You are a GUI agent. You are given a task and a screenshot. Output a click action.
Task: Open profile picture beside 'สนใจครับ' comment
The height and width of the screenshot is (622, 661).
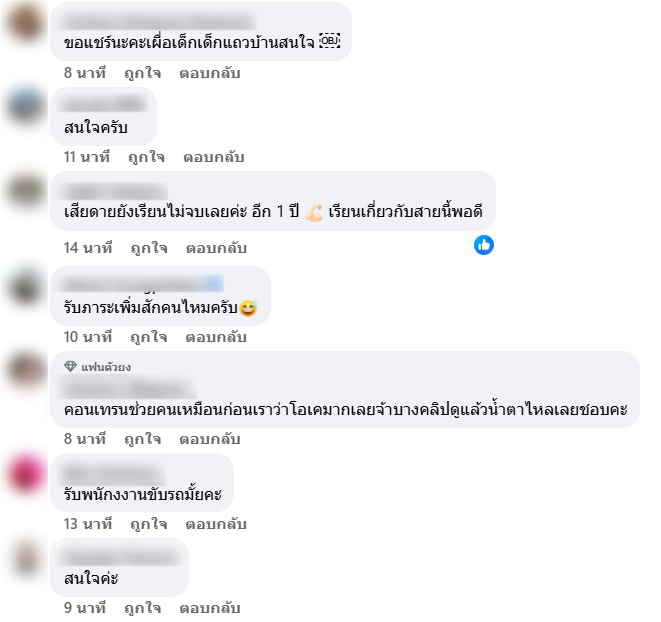pyautogui.click(x=26, y=106)
